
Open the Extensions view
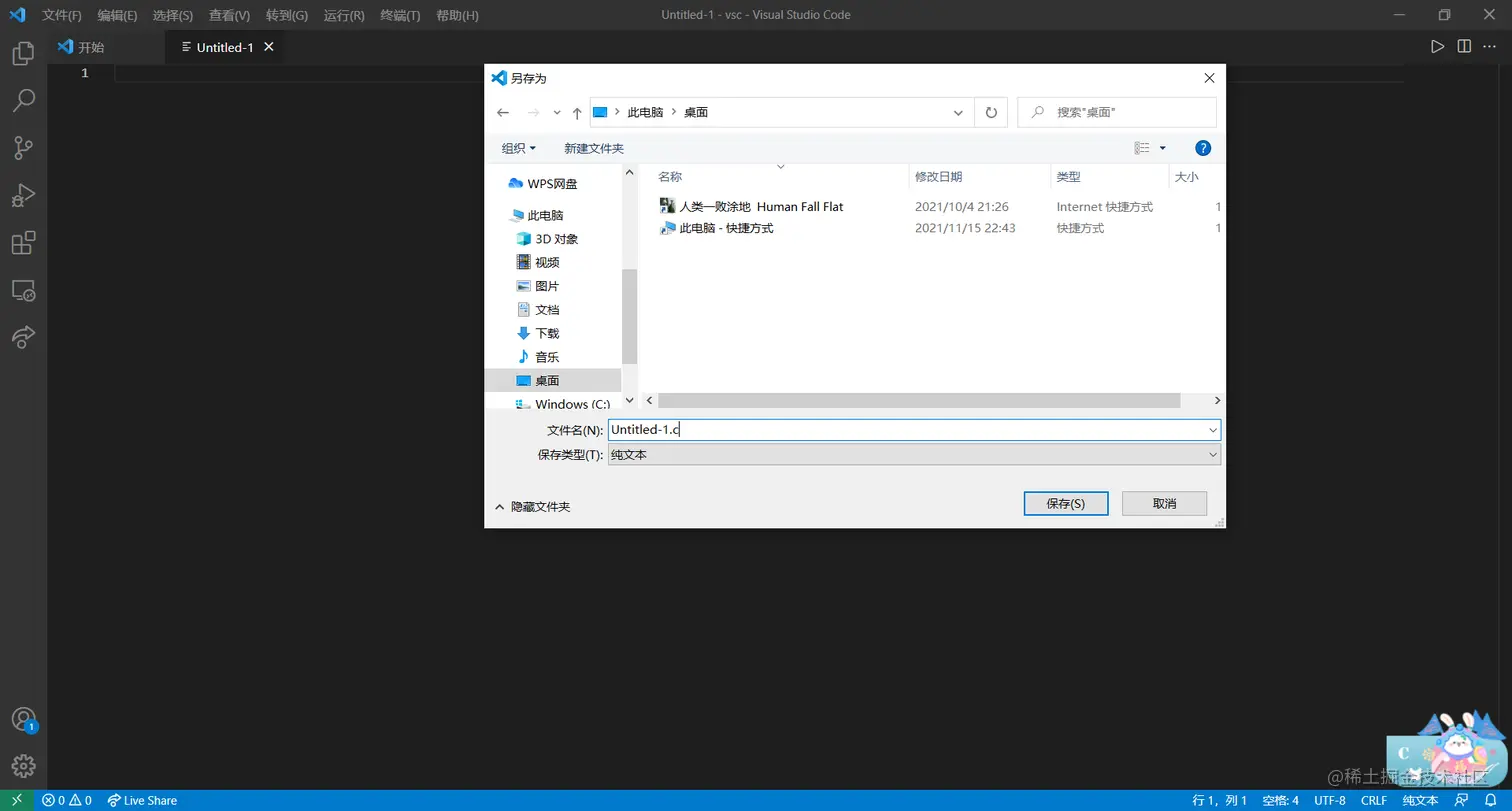(x=23, y=243)
